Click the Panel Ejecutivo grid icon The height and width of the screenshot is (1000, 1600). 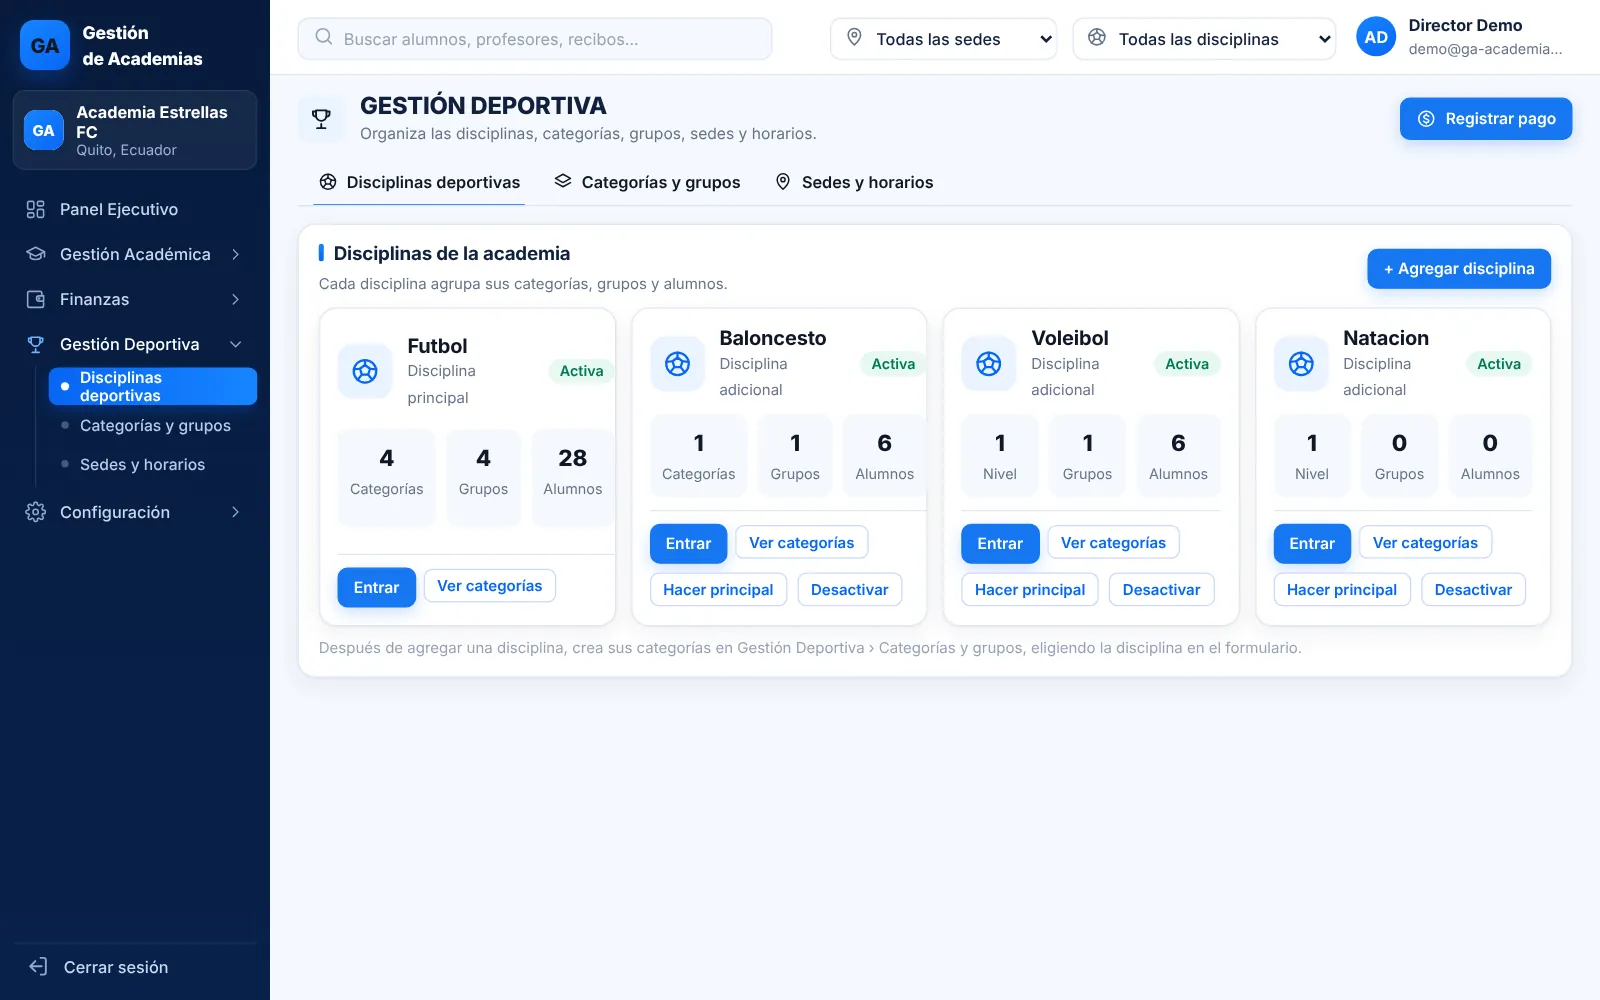[36, 209]
